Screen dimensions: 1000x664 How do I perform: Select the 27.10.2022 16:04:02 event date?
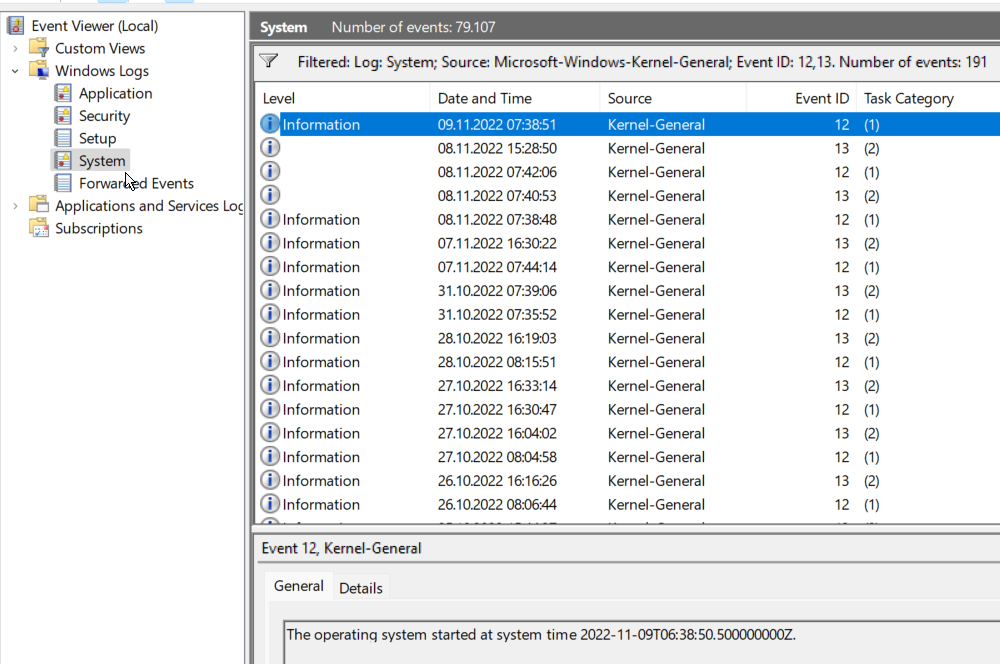(x=497, y=433)
